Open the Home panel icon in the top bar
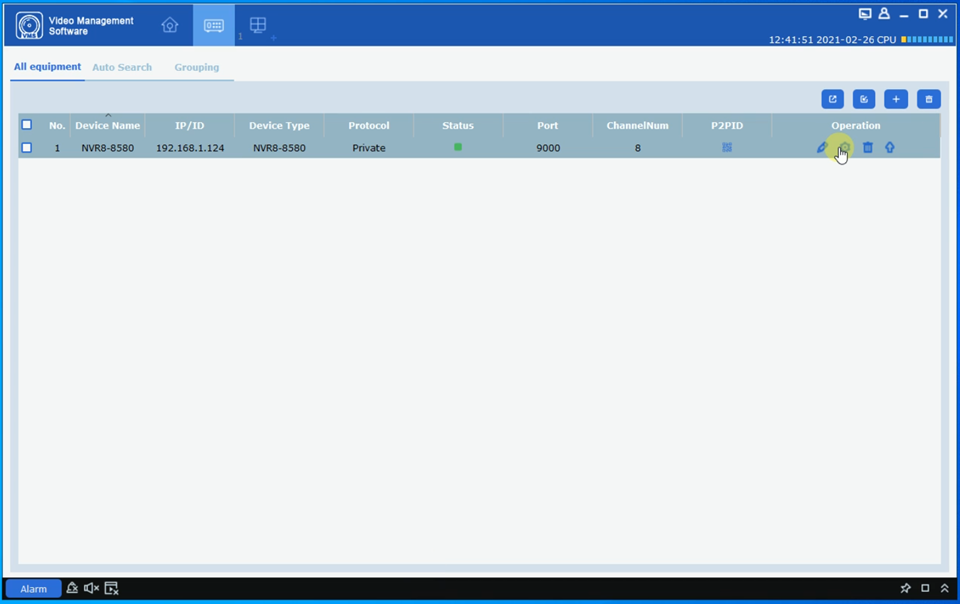This screenshot has width=960, height=604. (x=170, y=24)
